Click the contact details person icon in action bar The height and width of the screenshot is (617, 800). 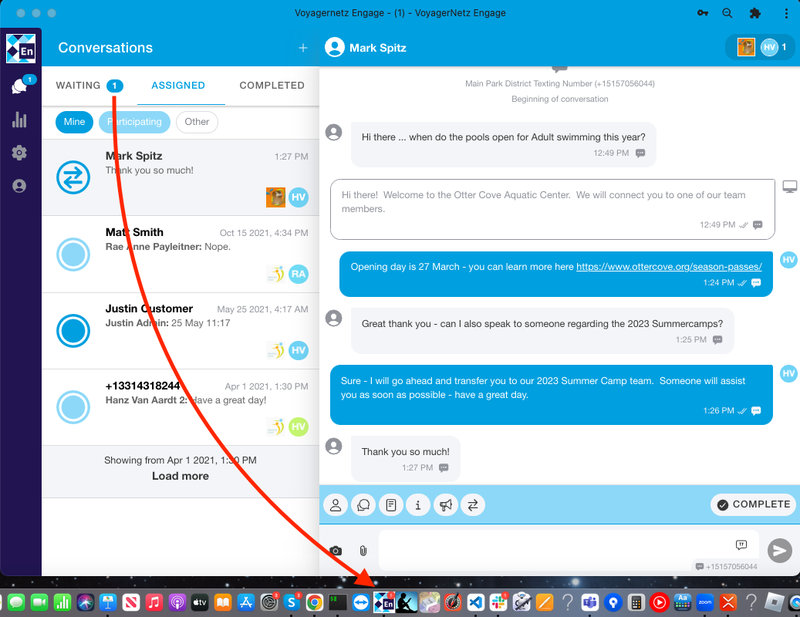[336, 505]
